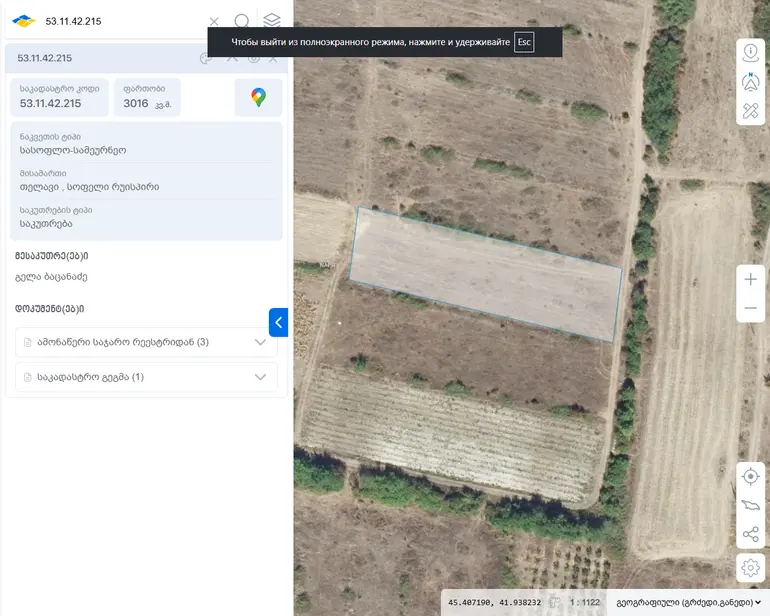This screenshot has height=616, width=770.
Task: Expand public registry extracts (3)
Action: coord(146,342)
